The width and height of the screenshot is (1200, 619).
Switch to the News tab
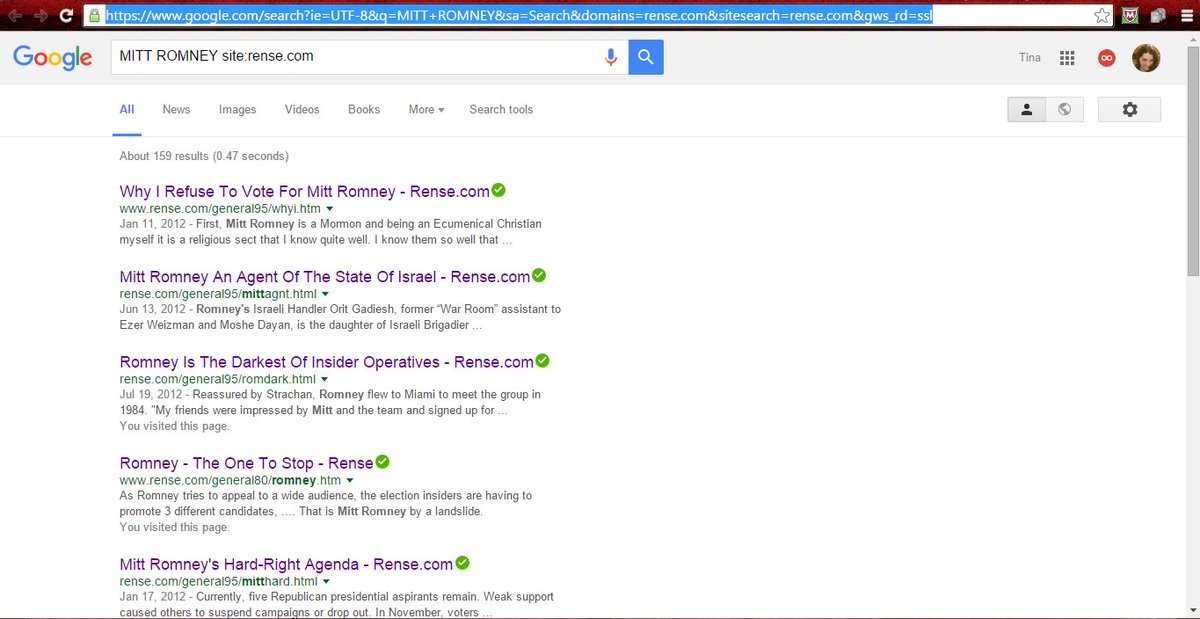(176, 110)
